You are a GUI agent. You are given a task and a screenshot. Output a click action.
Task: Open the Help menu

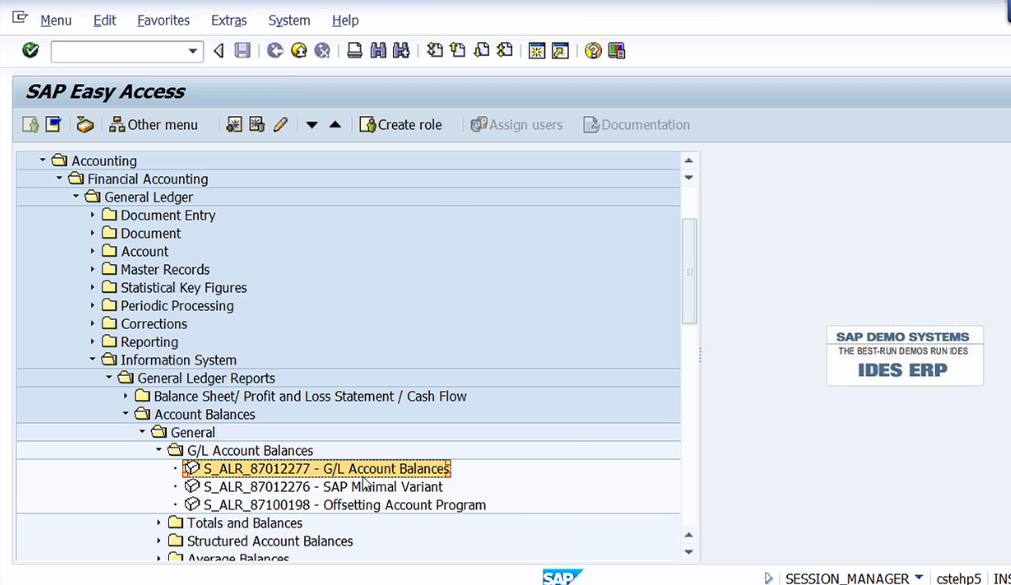click(345, 21)
